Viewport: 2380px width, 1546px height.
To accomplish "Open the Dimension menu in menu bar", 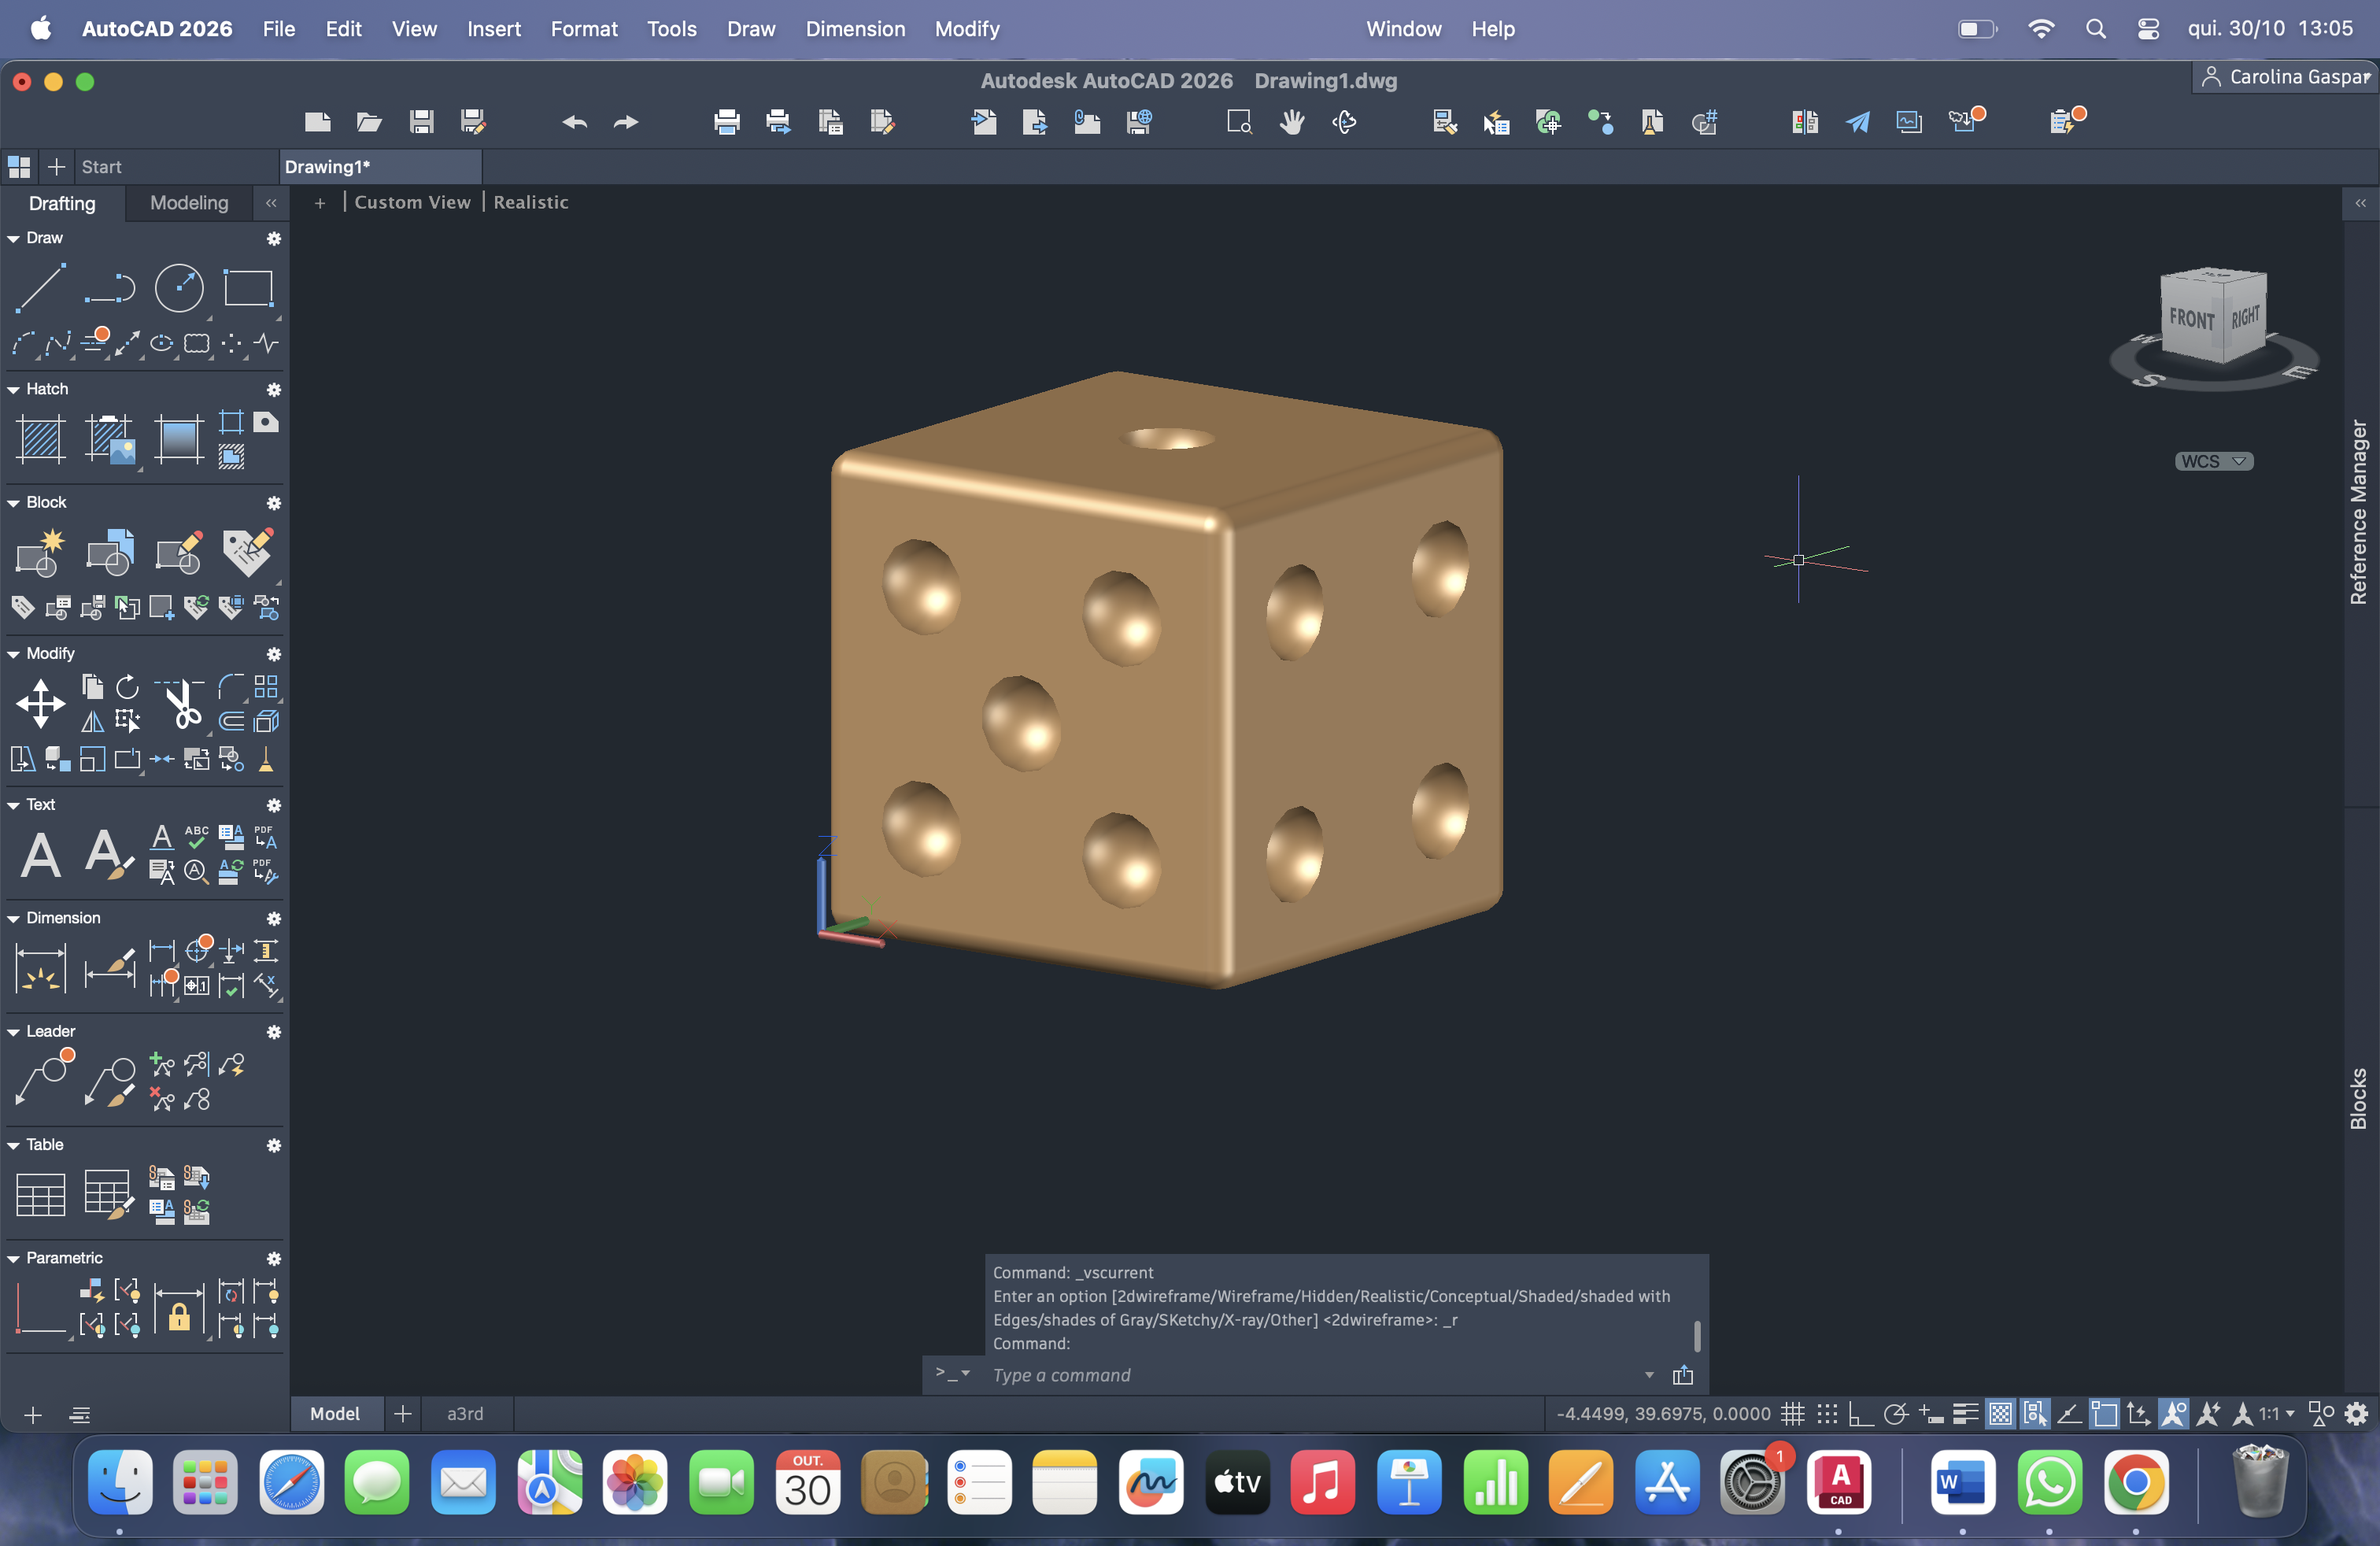I will pos(855,29).
